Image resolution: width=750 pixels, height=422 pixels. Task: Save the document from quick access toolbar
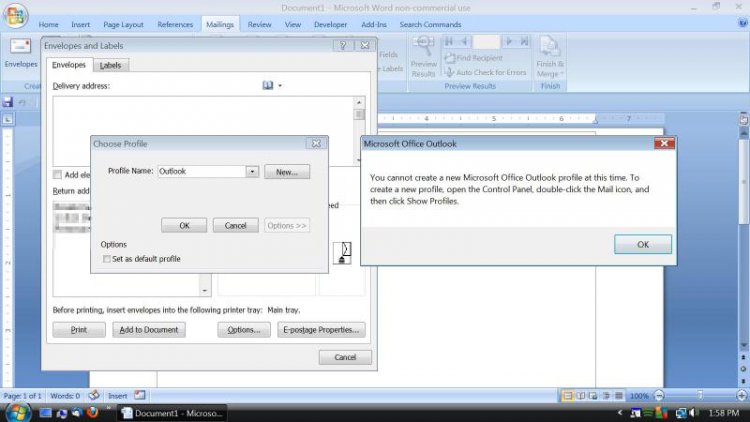tap(8, 102)
